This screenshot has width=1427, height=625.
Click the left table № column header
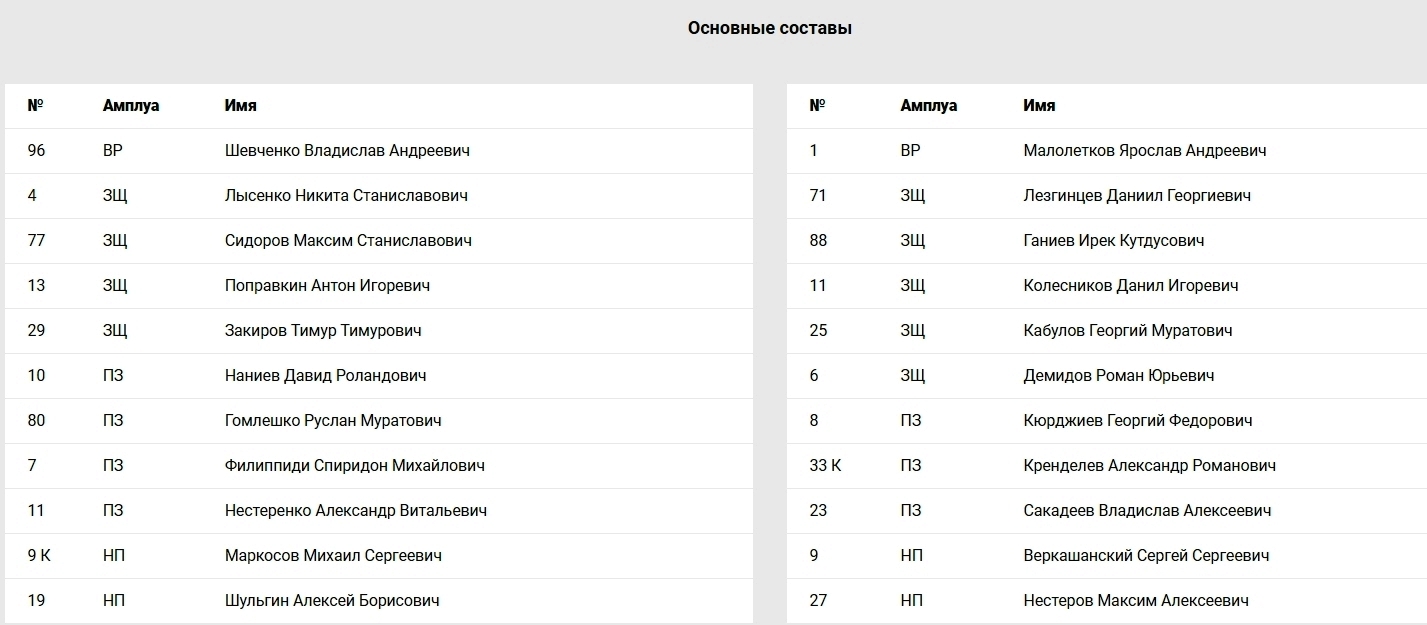pyautogui.click(x=36, y=105)
